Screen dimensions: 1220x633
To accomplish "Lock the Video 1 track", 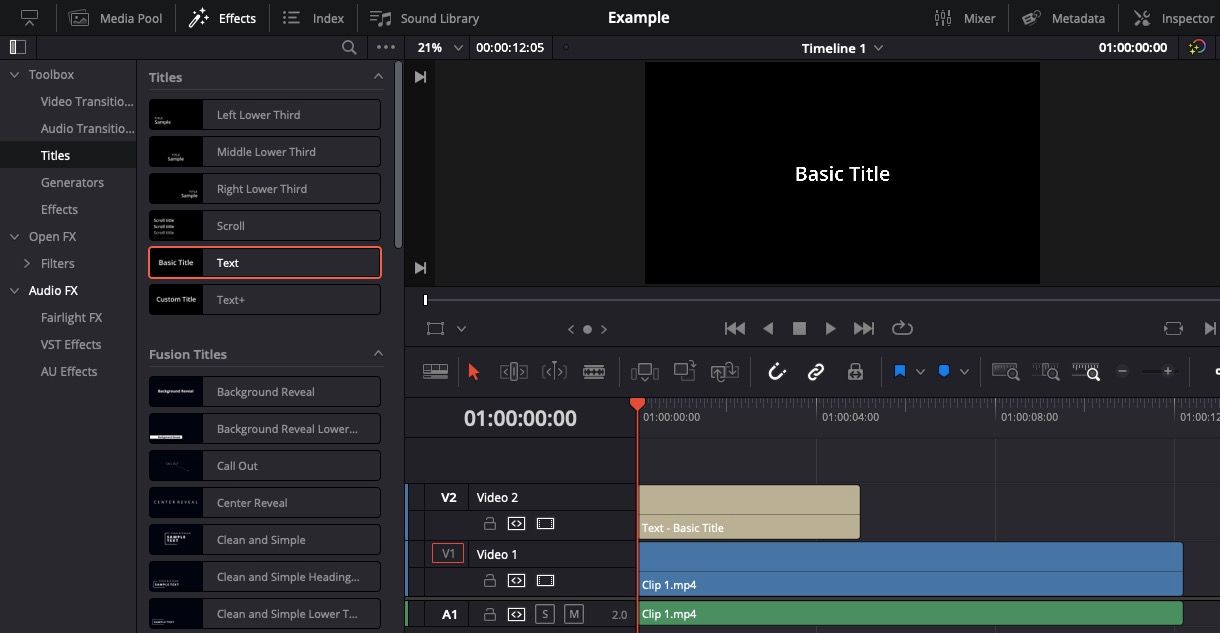I will pos(489,580).
